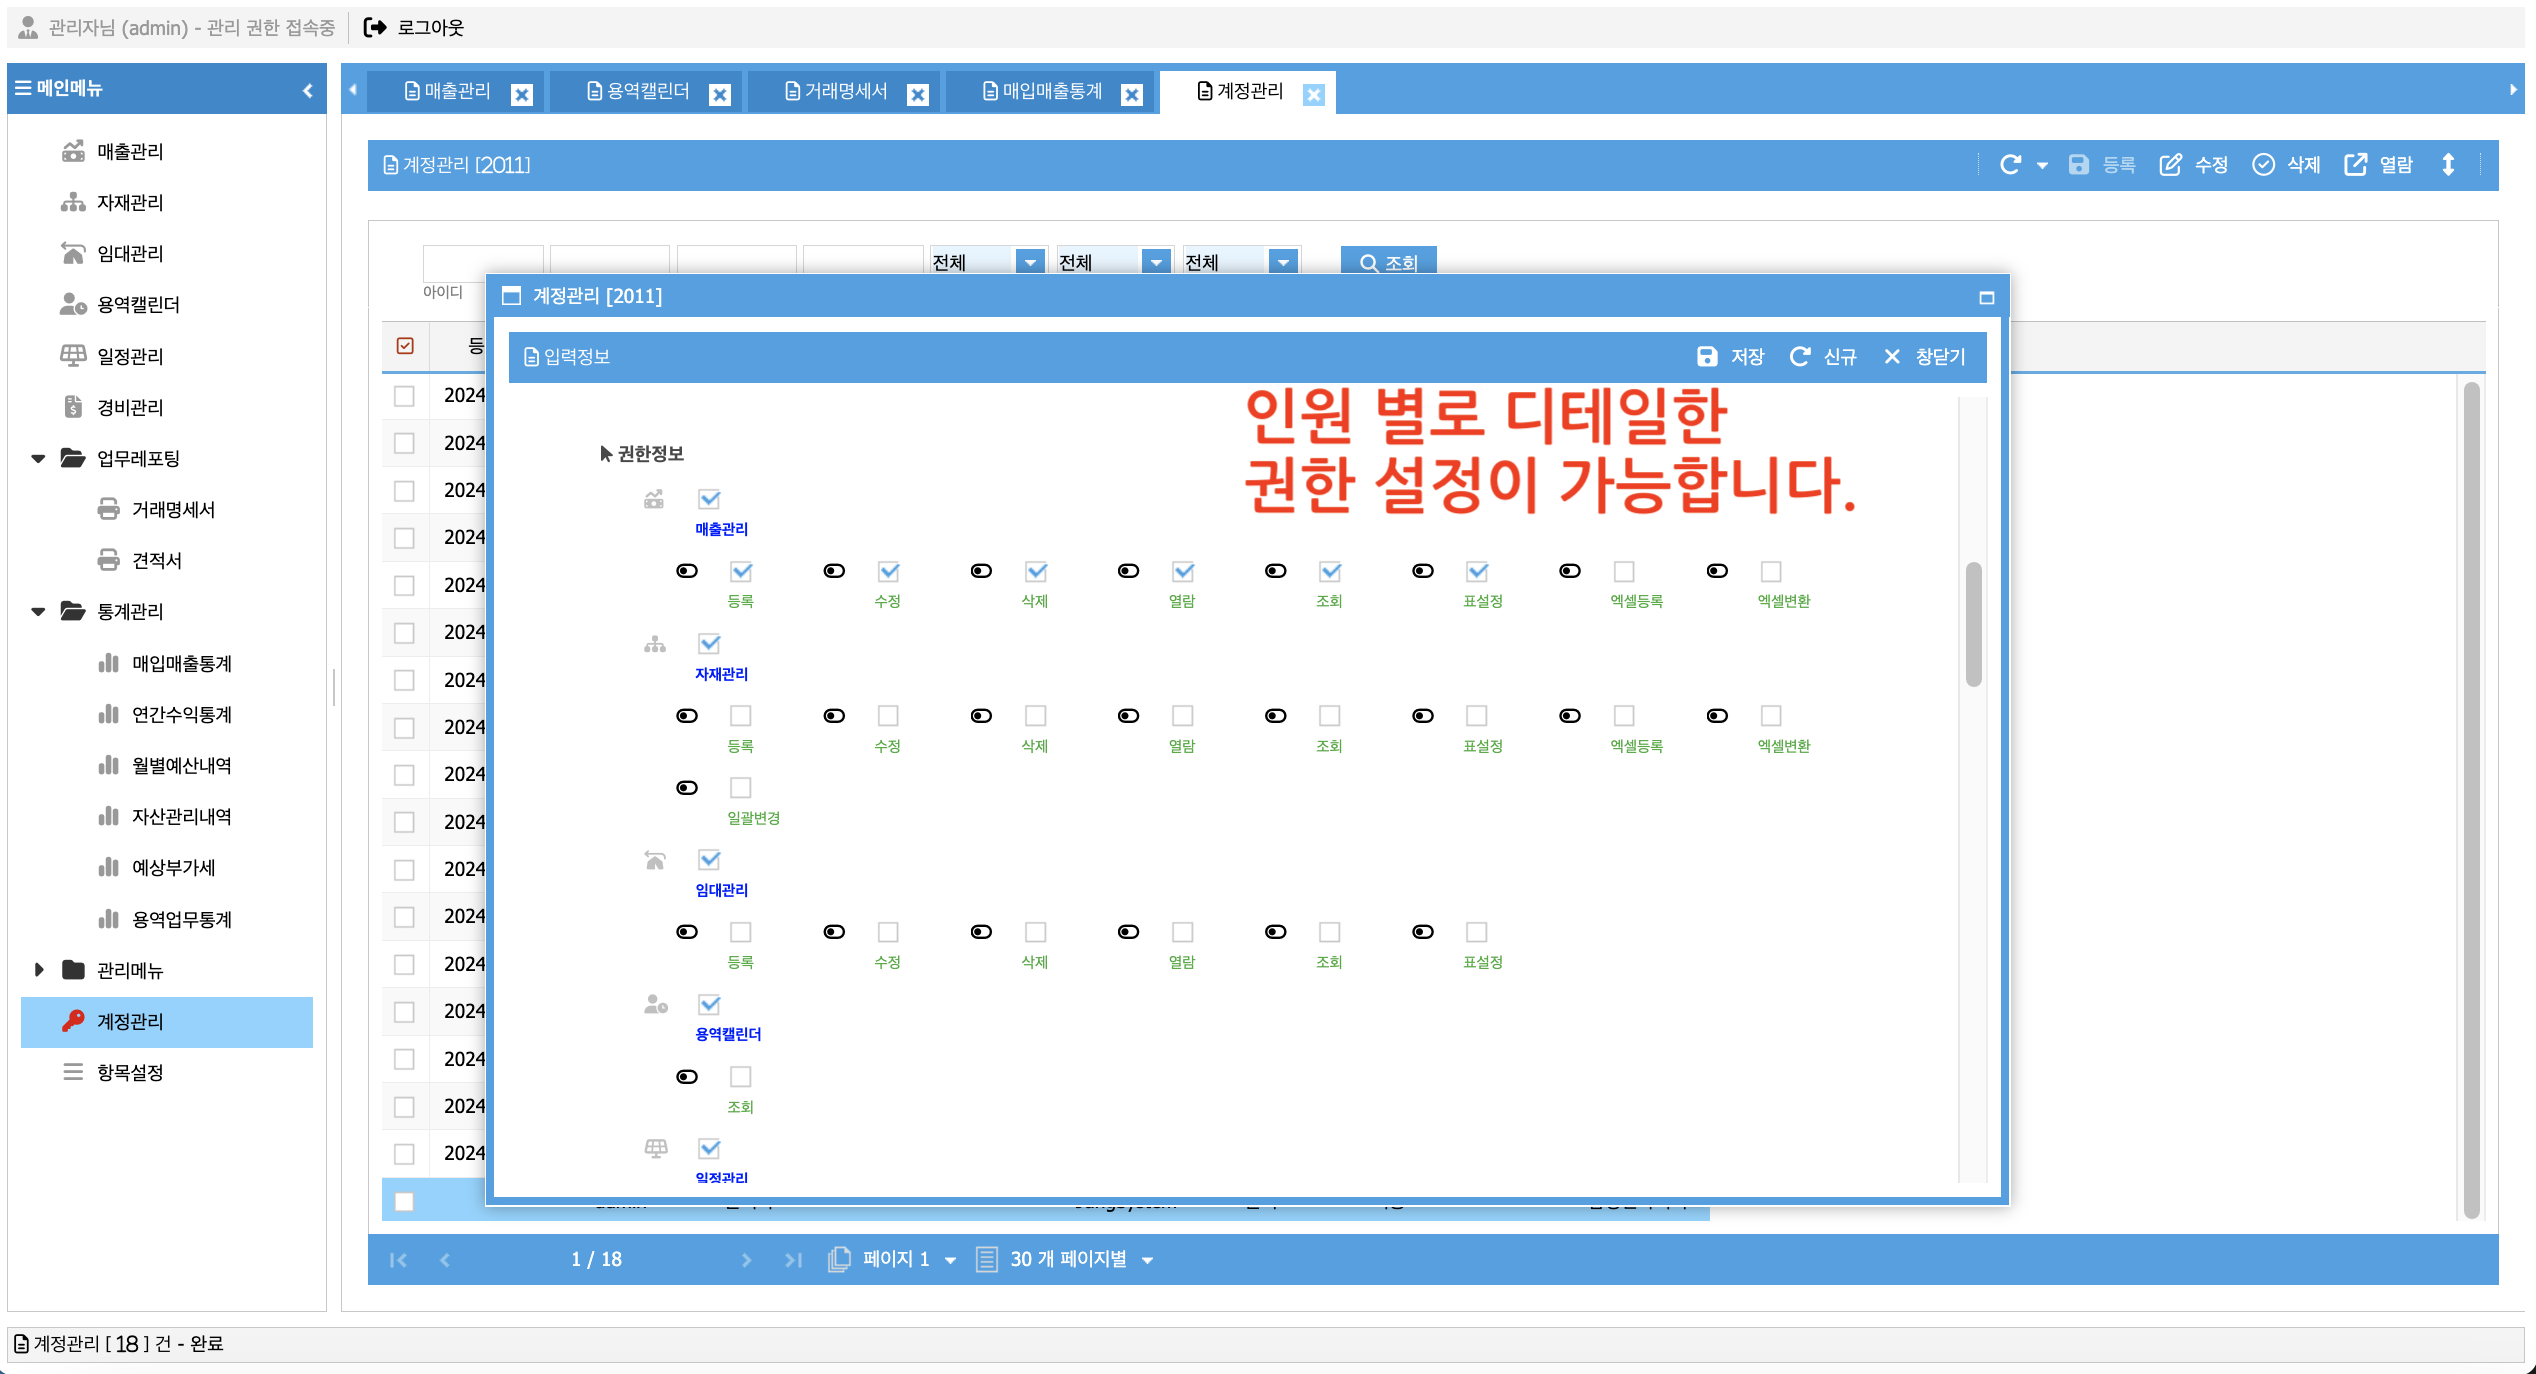
Task: Click the 열람 open-view icon in toolbar
Action: pyautogui.click(x=2355, y=165)
